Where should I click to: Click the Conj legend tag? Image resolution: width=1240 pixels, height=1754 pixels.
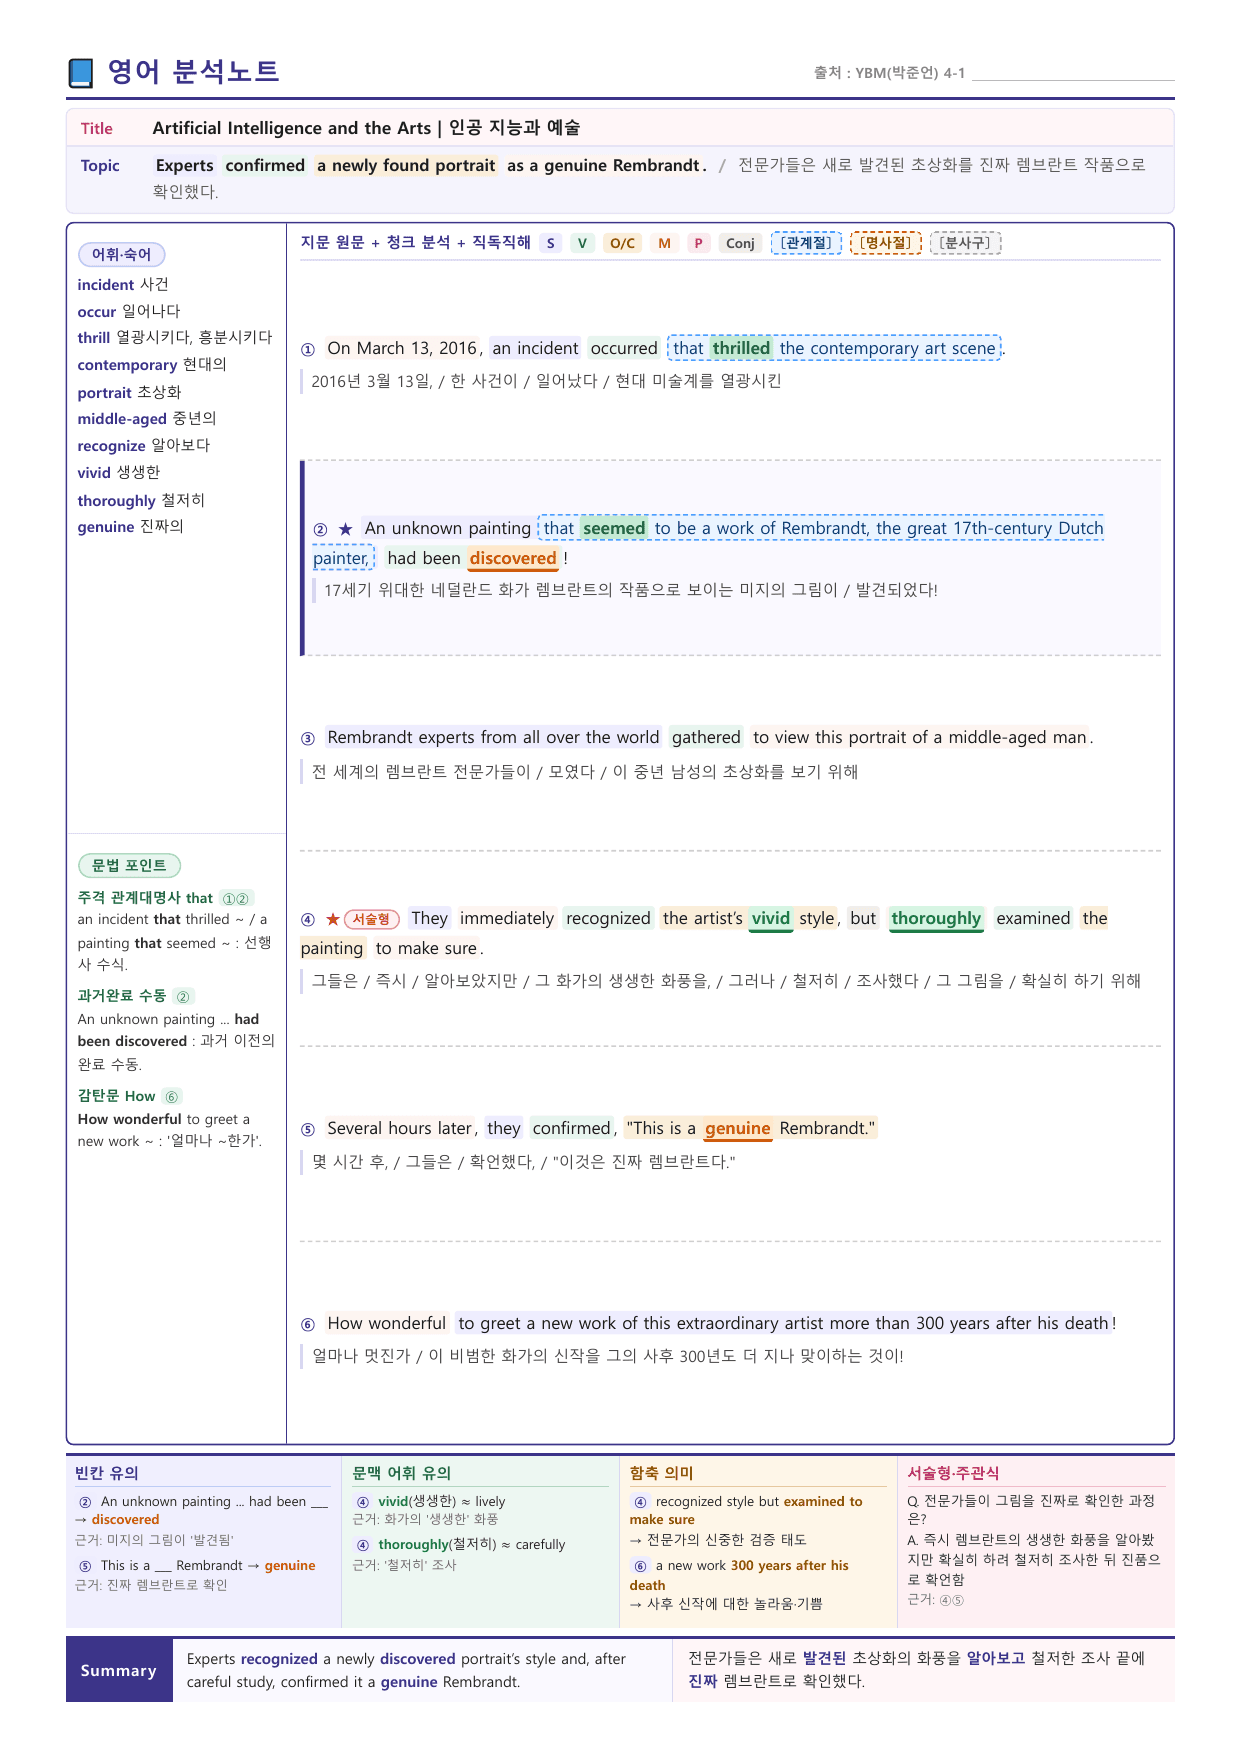(740, 243)
